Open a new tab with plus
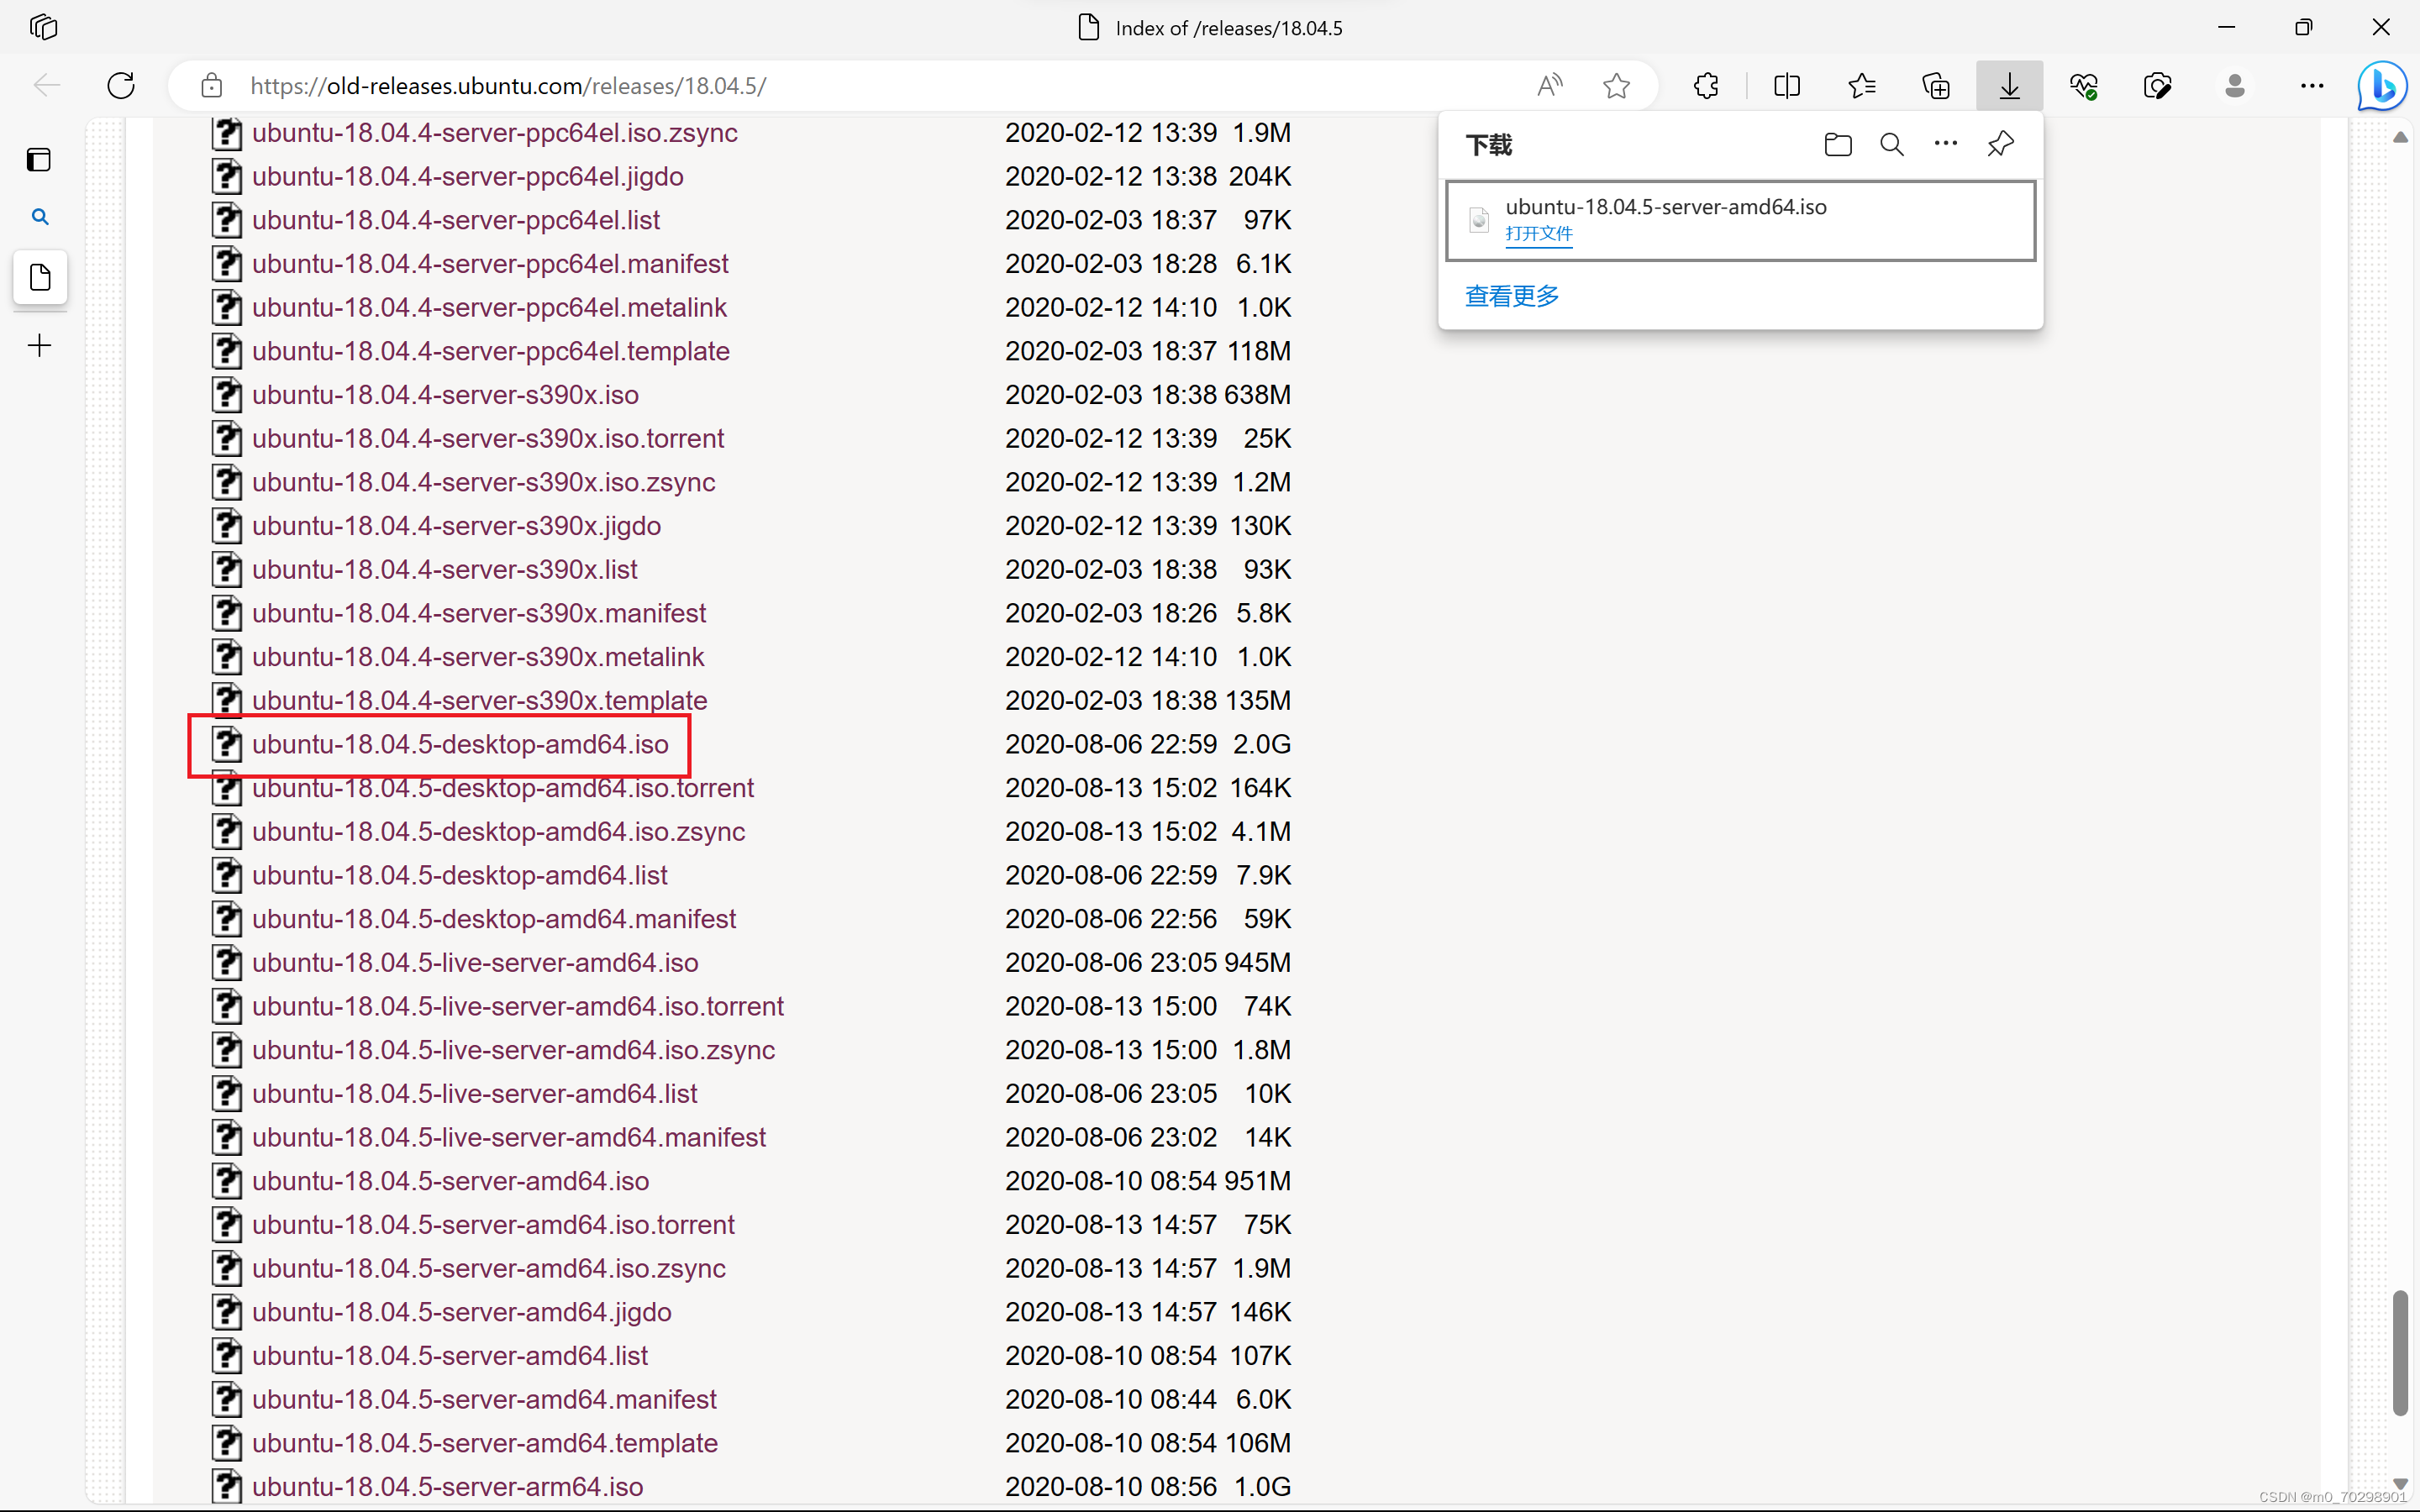 (x=40, y=346)
